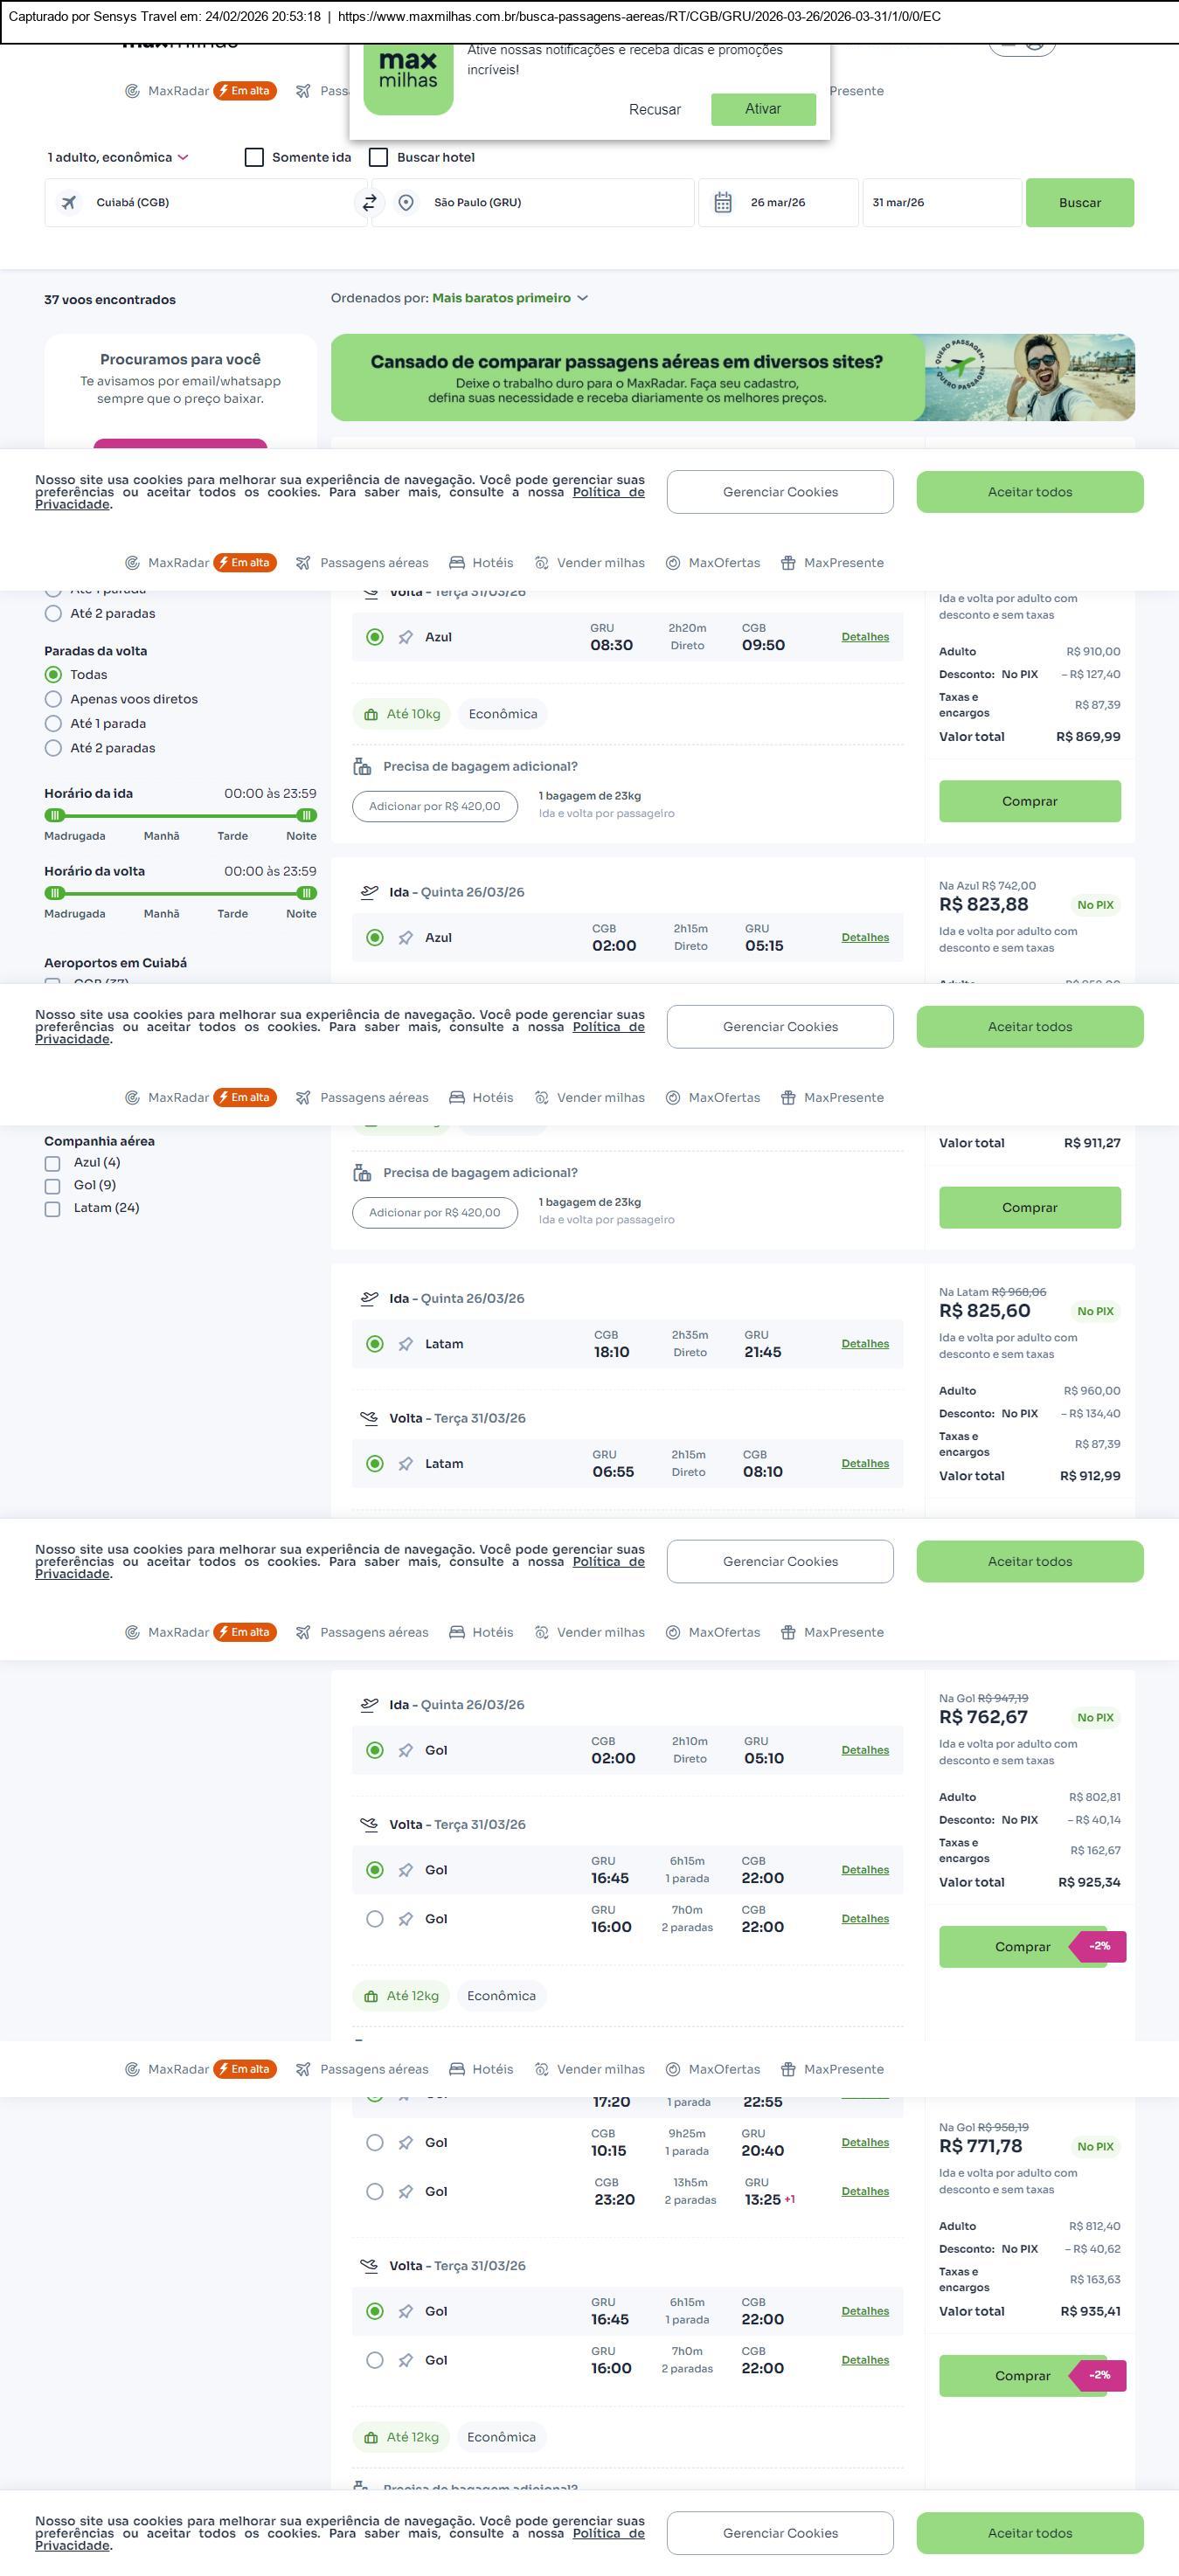
Task: Filter by Latam (24) airline checkbox
Action: pyautogui.click(x=53, y=1209)
